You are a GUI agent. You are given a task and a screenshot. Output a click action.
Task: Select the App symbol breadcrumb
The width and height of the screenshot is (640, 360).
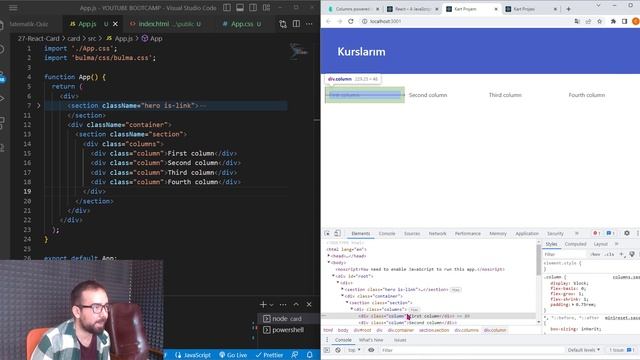pyautogui.click(x=152, y=38)
